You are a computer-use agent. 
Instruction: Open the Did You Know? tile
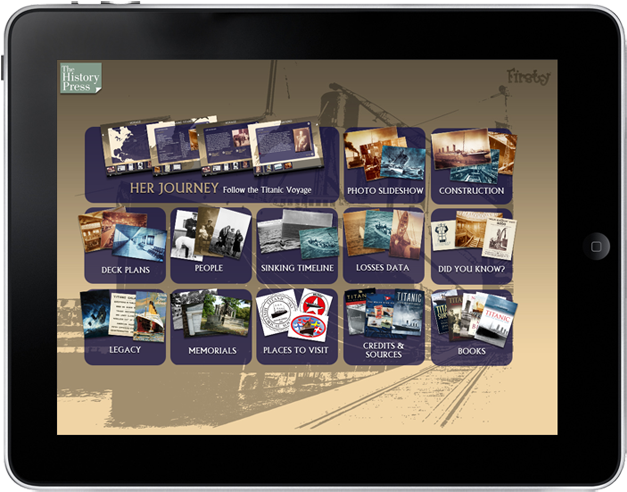(x=471, y=246)
